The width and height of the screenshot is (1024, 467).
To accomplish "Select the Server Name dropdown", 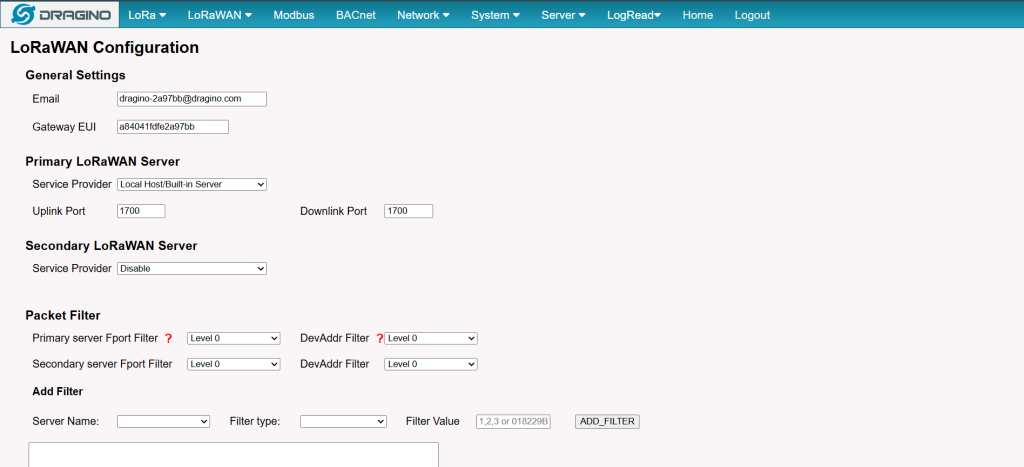I will click(x=163, y=421).
